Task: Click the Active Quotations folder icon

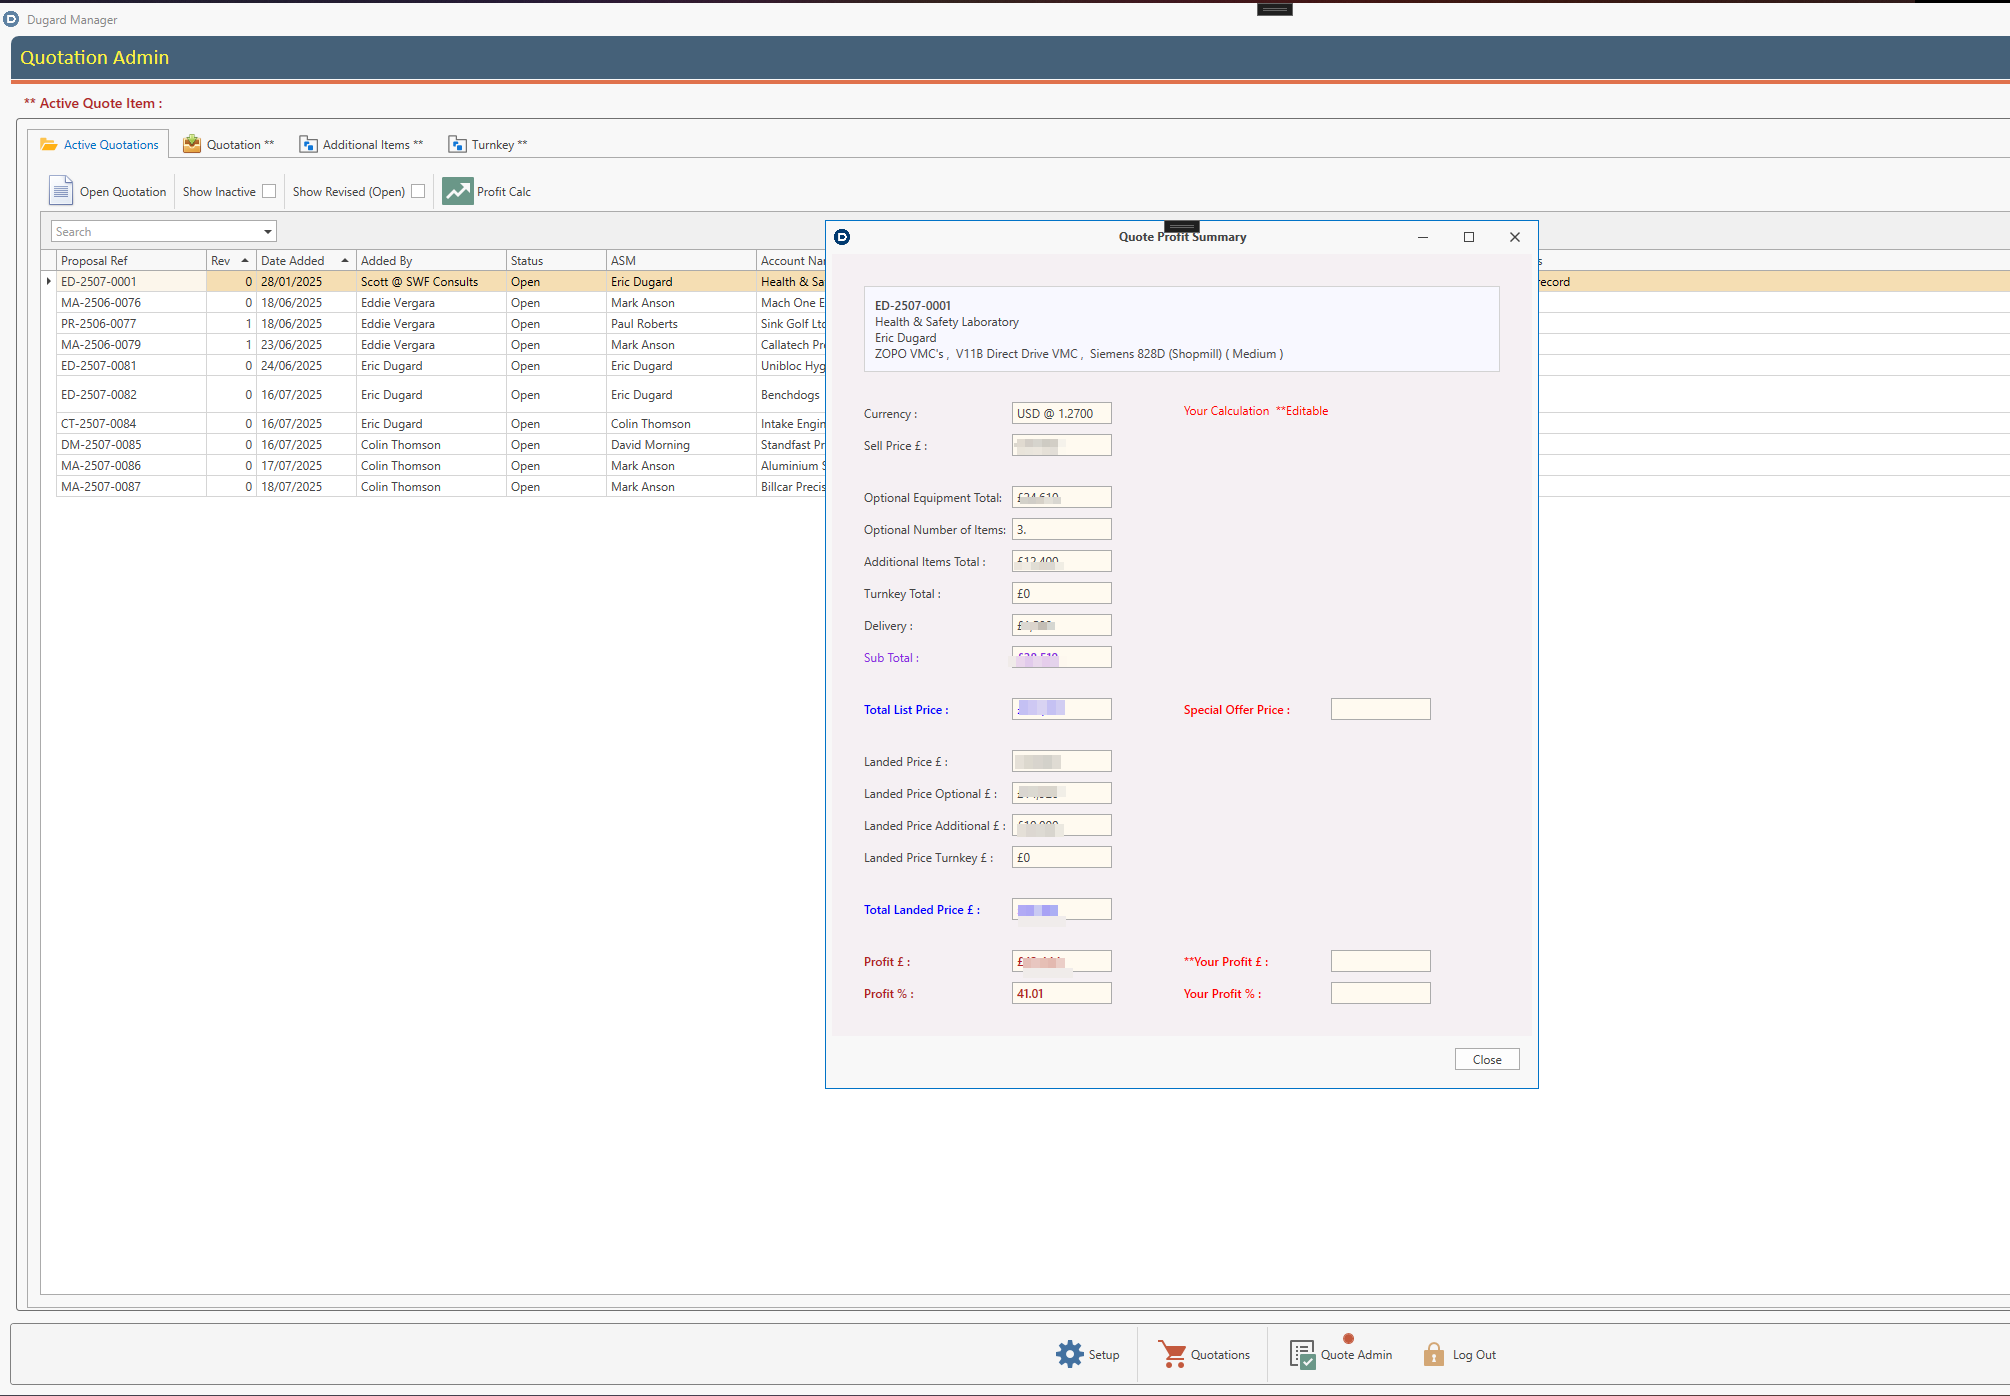Action: tap(48, 145)
